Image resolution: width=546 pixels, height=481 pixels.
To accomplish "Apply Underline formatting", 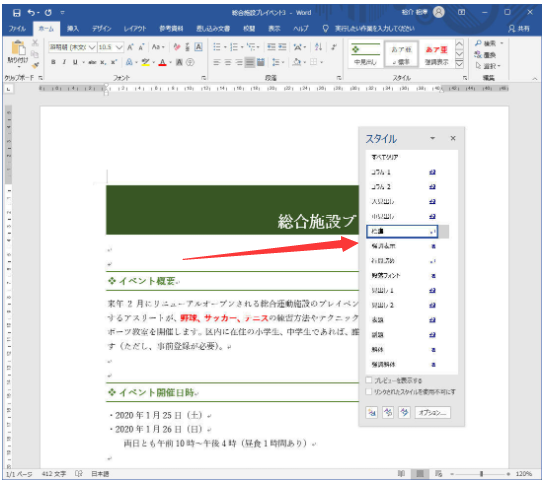I will (x=75, y=62).
